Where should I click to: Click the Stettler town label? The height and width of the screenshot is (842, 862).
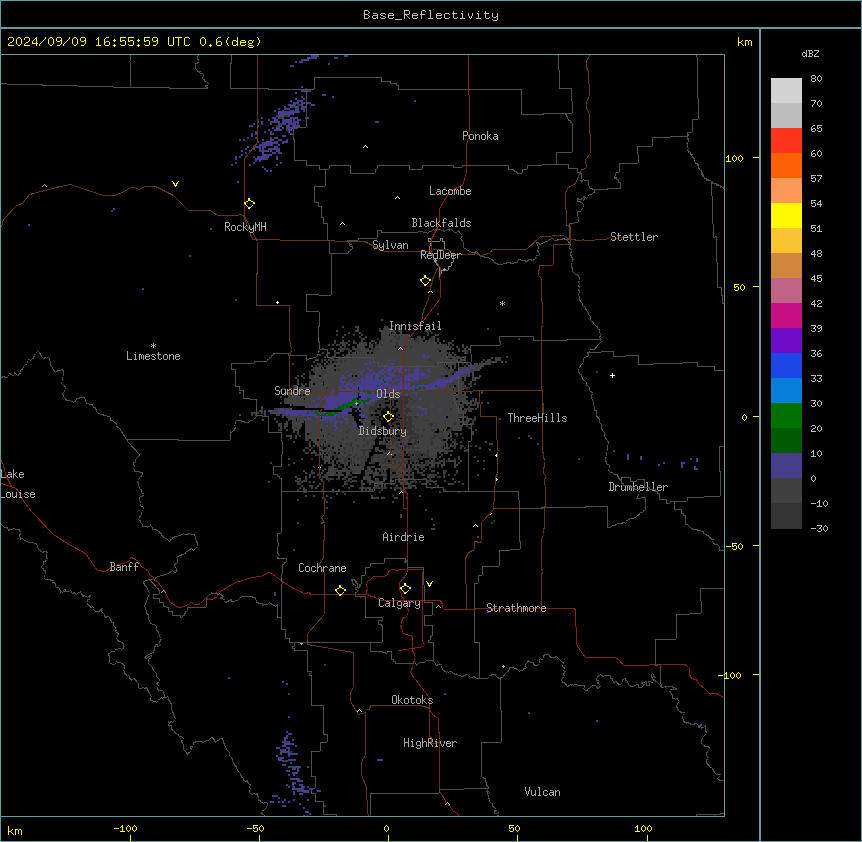coord(633,237)
